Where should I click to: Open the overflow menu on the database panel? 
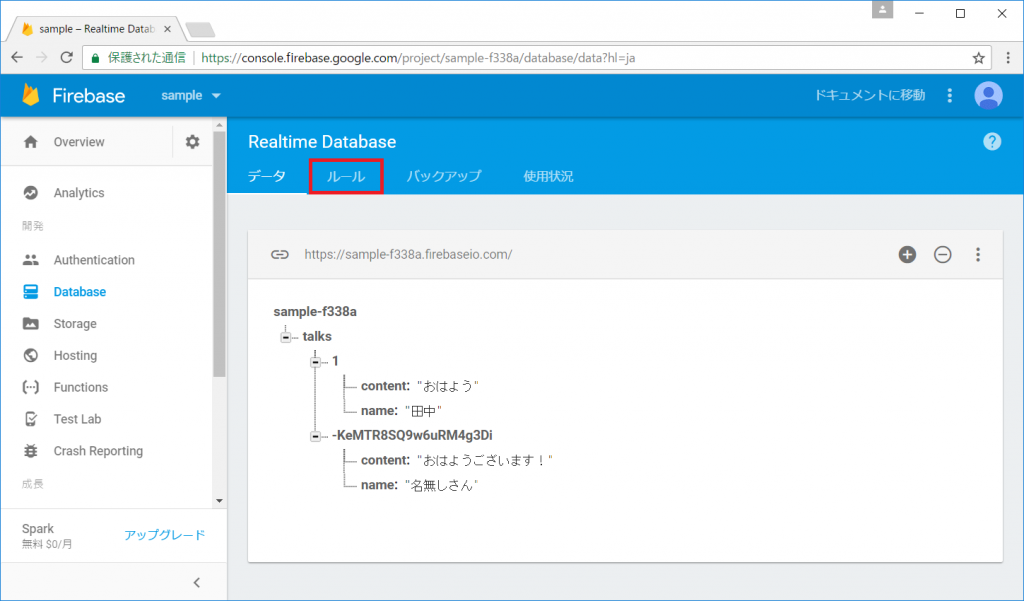click(978, 255)
